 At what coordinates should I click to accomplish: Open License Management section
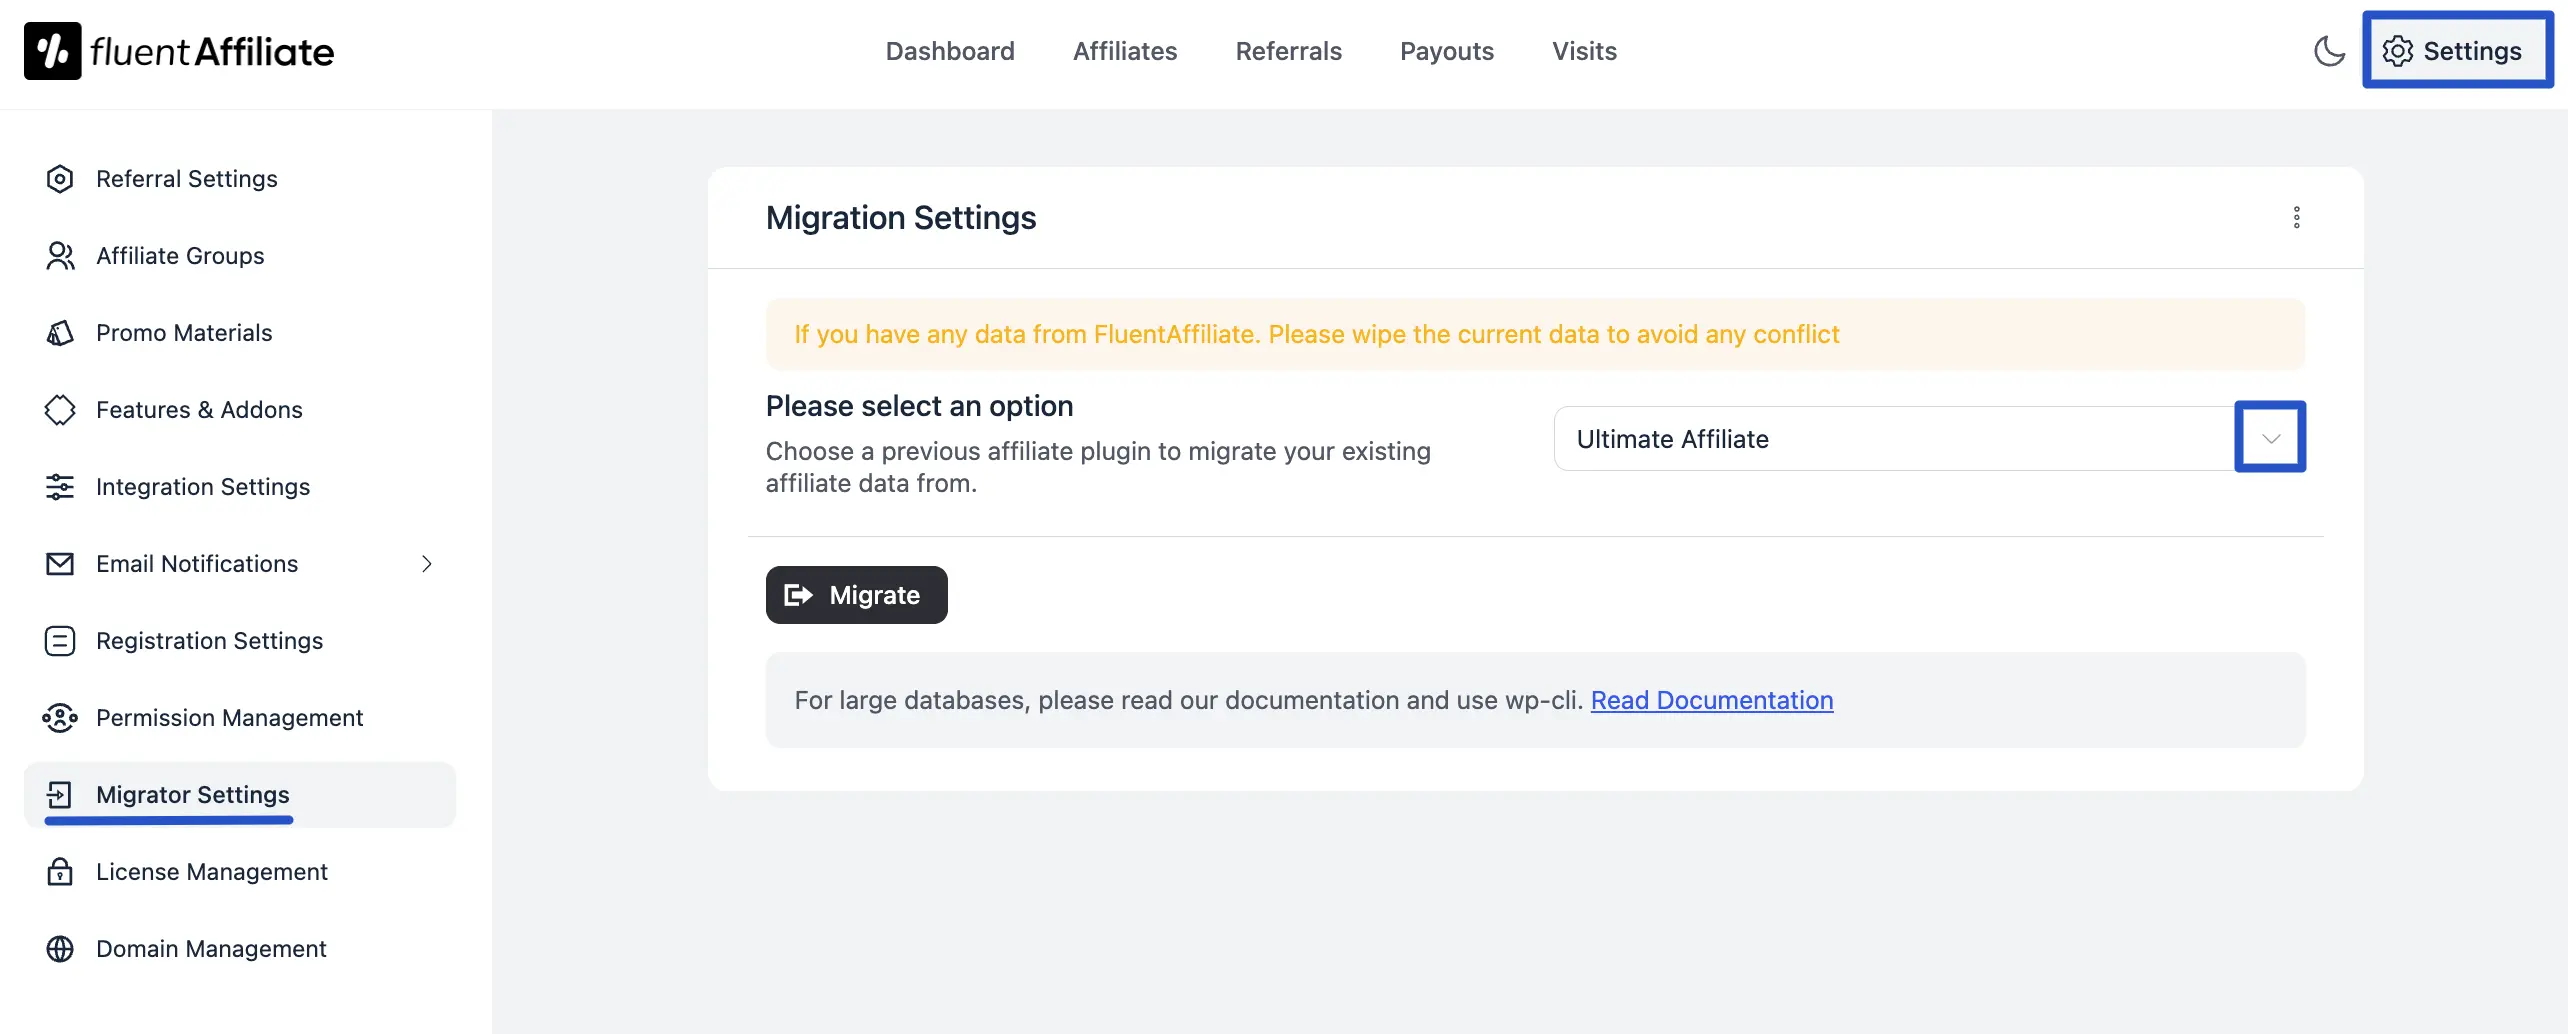coord(240,872)
